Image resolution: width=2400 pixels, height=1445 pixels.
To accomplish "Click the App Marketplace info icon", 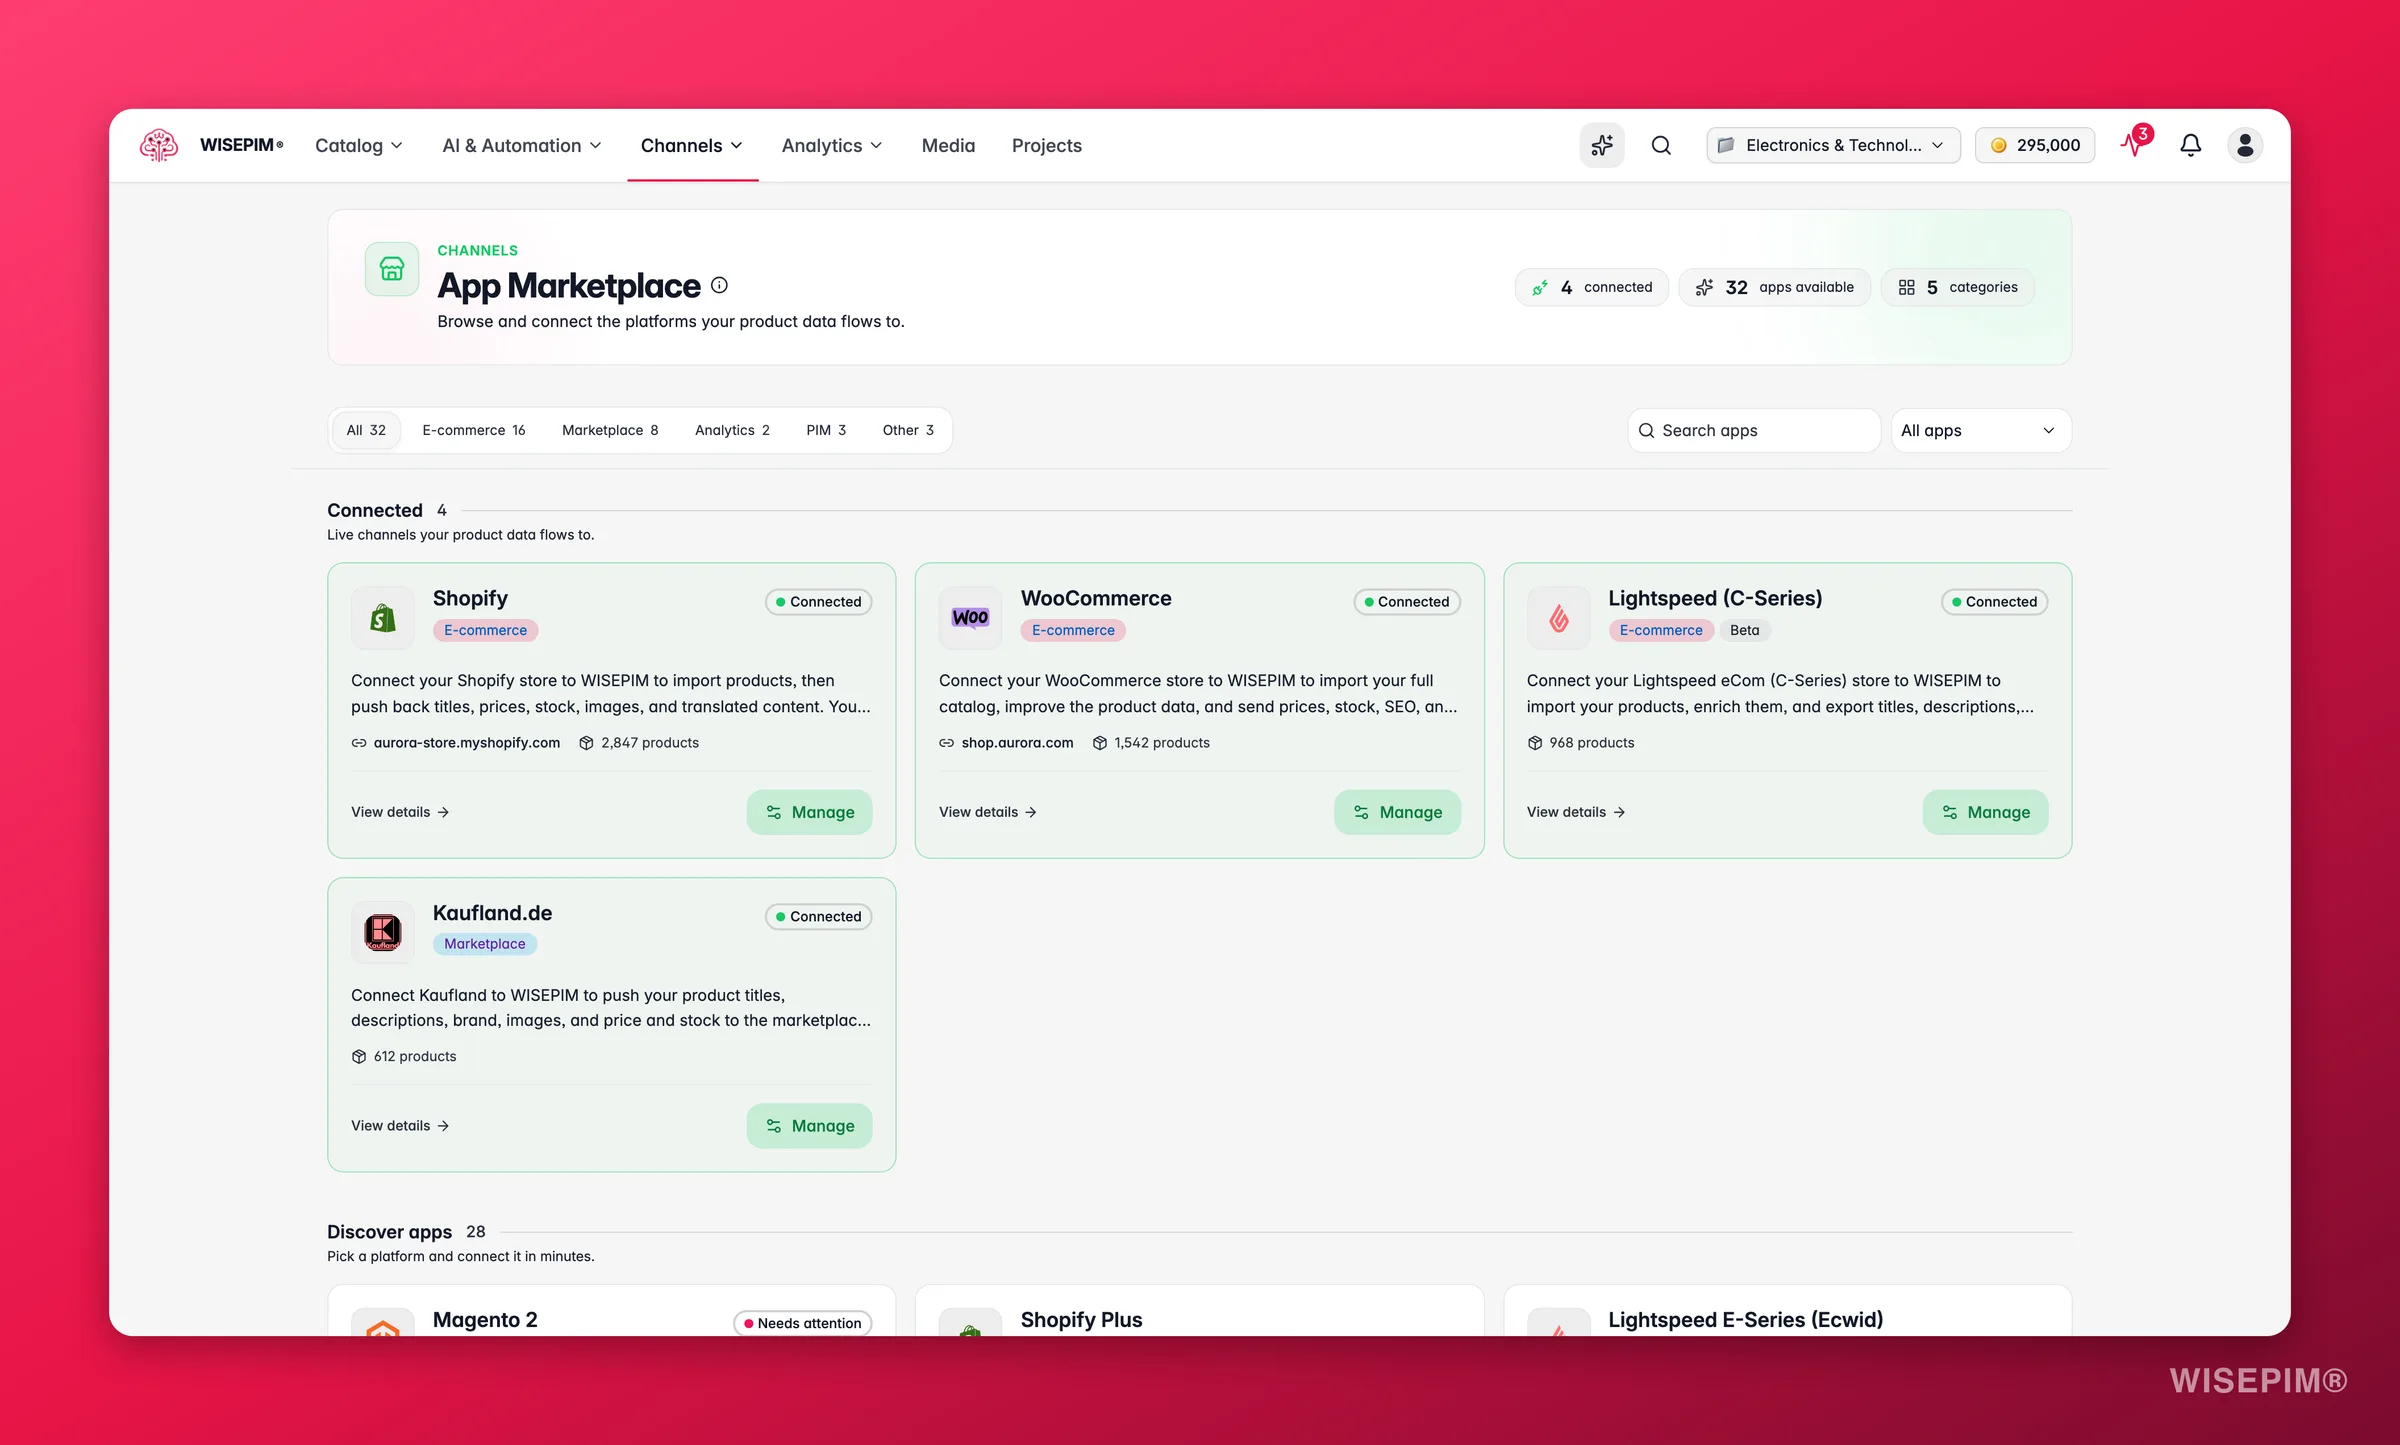I will click(x=719, y=285).
